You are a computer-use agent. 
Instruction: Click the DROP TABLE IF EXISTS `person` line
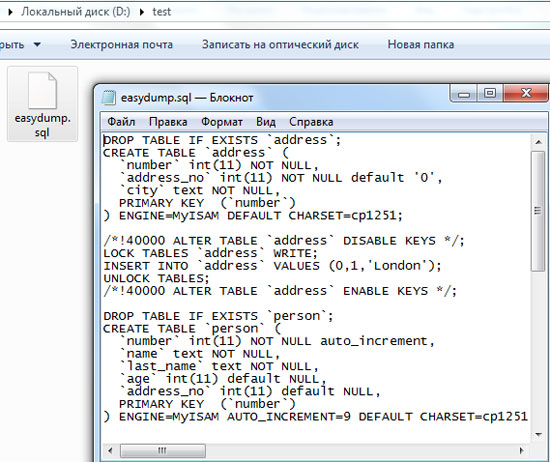pyautogui.click(x=218, y=316)
